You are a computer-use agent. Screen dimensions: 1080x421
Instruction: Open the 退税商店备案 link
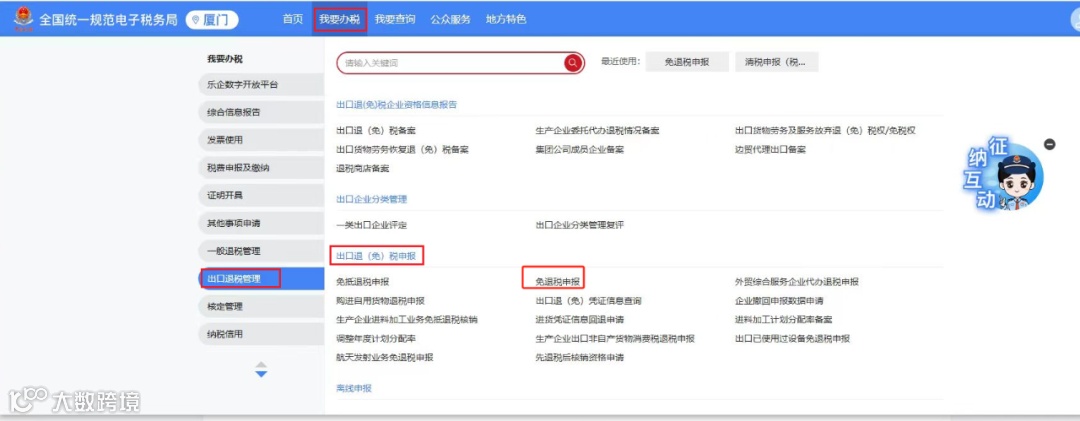click(362, 168)
